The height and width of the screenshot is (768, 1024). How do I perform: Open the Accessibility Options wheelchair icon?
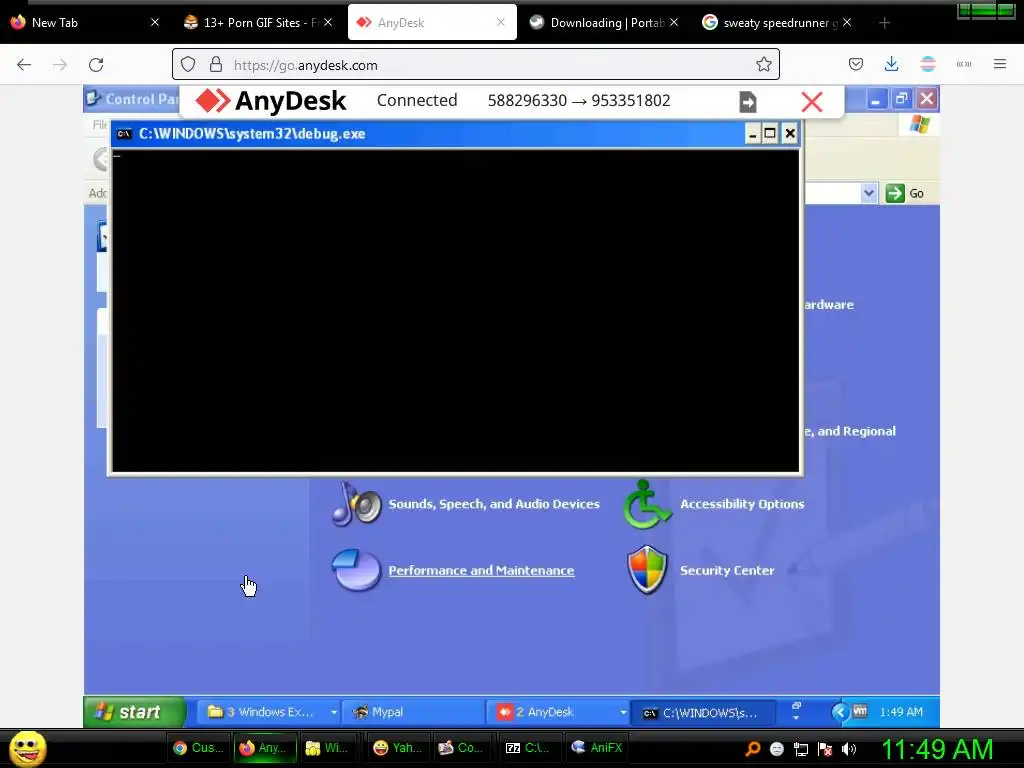point(647,504)
